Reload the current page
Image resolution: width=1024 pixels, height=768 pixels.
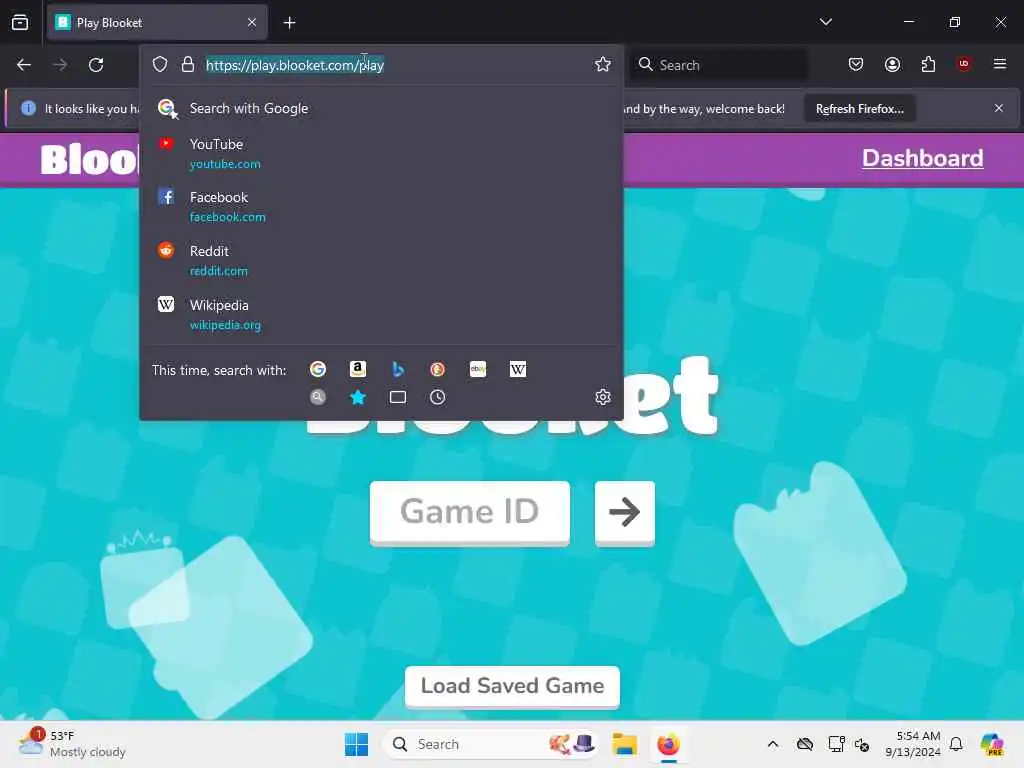96,65
